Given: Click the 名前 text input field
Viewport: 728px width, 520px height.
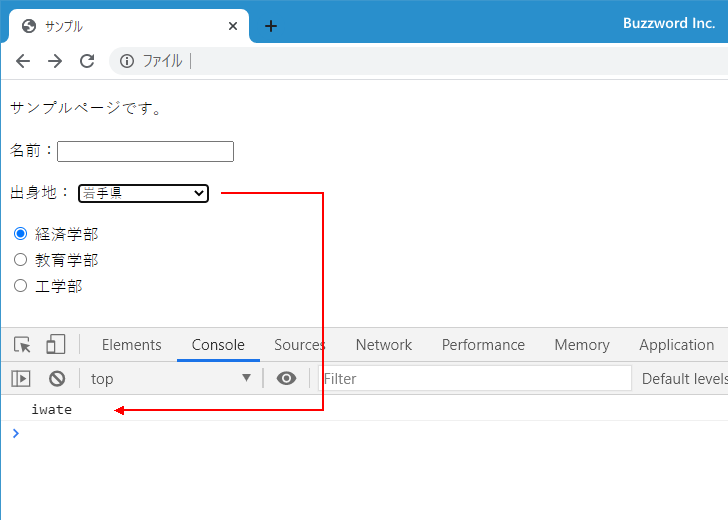Looking at the screenshot, I should (x=145, y=151).
